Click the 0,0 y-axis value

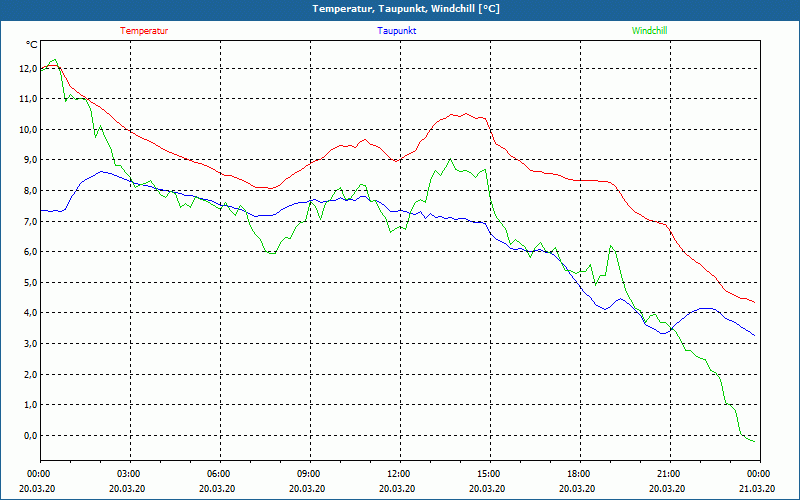point(30,436)
